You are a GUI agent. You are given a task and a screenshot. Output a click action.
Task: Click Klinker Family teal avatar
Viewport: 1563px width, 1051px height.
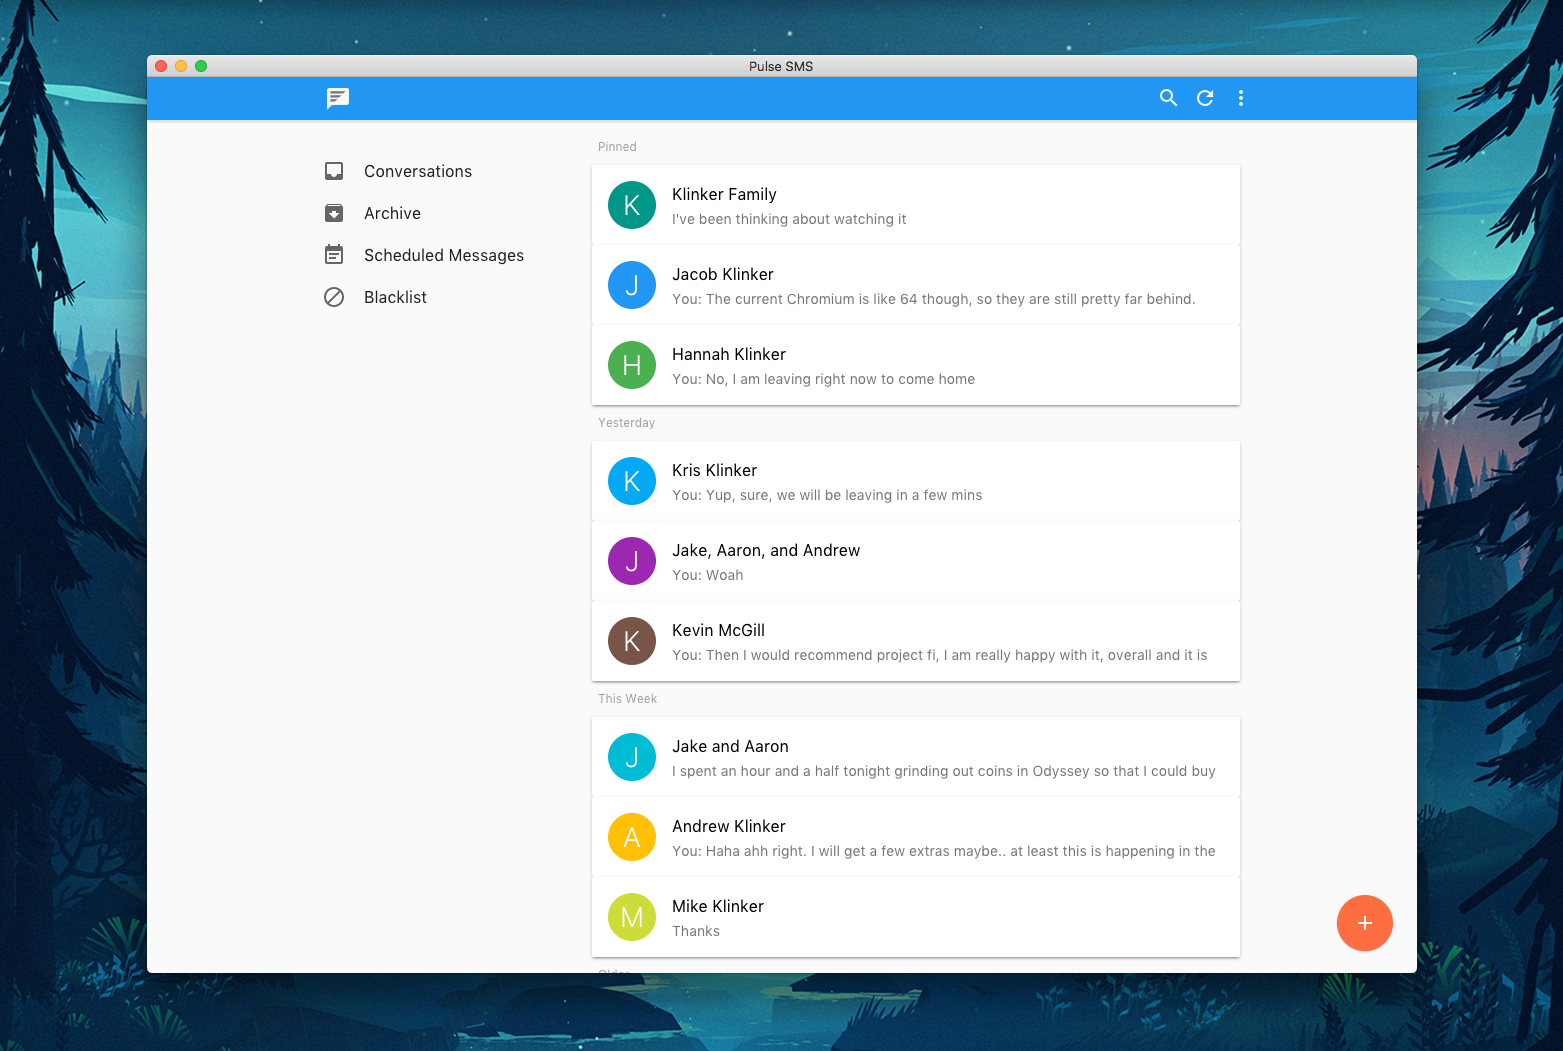(632, 205)
